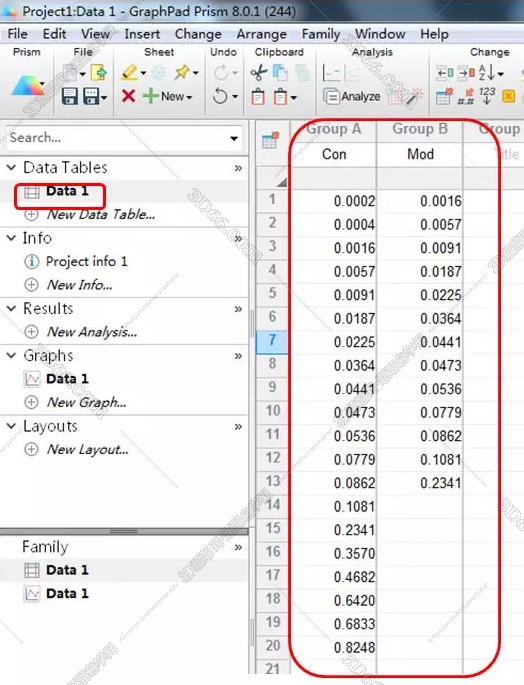
Task: Click the Highlight sheet marker icon
Action: (129, 72)
